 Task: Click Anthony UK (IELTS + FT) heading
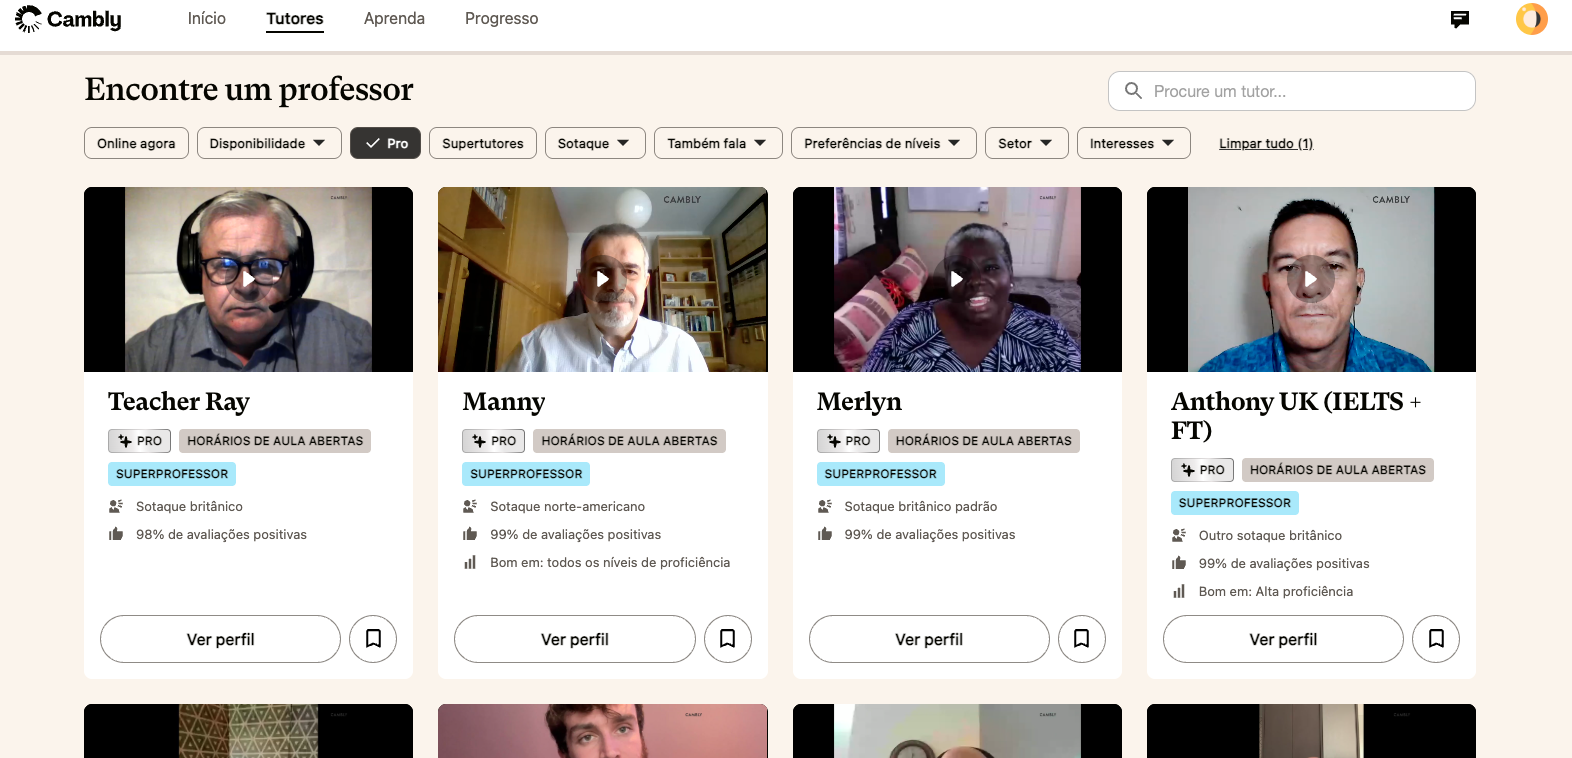1296,416
